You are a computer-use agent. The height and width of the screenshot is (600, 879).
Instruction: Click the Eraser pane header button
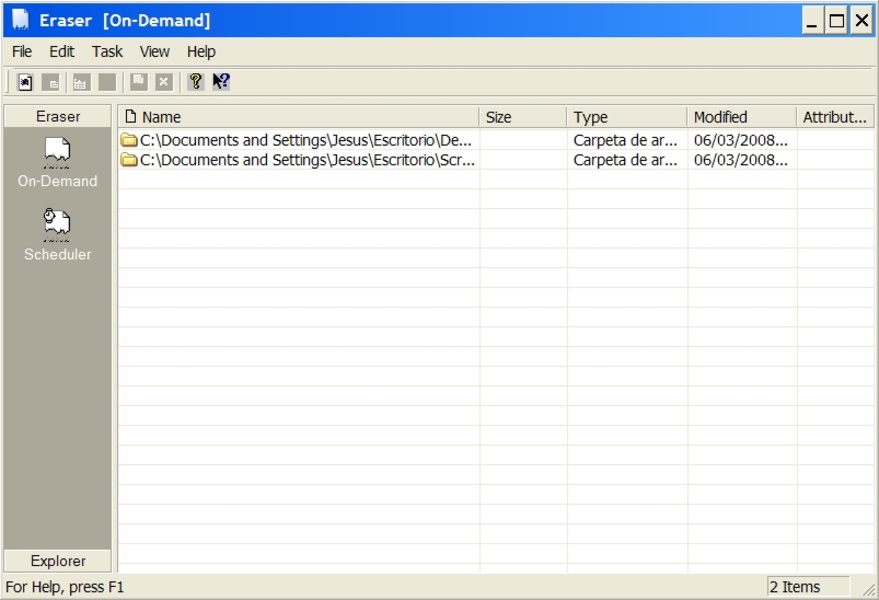coord(58,116)
